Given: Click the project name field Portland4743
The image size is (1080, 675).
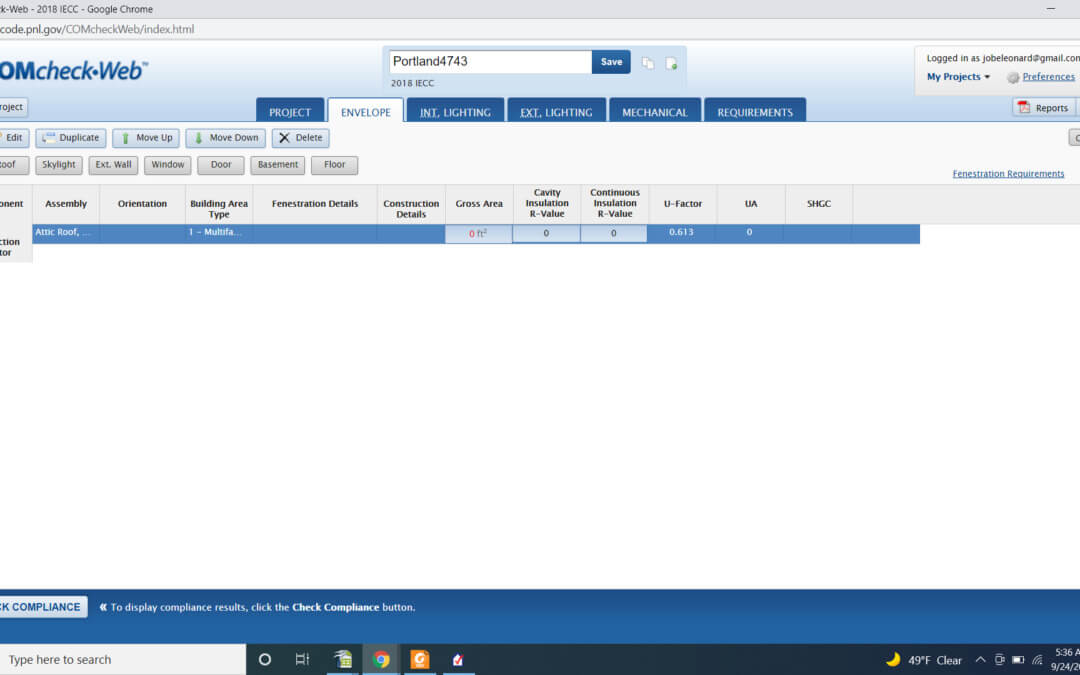Looking at the screenshot, I should [x=490, y=62].
